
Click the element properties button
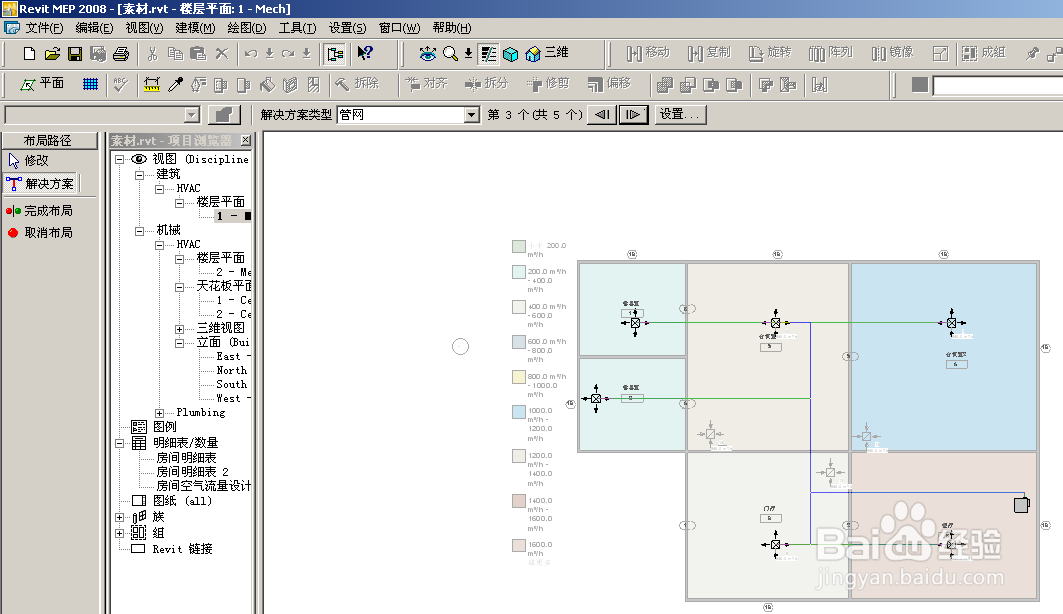pyautogui.click(x=224, y=115)
